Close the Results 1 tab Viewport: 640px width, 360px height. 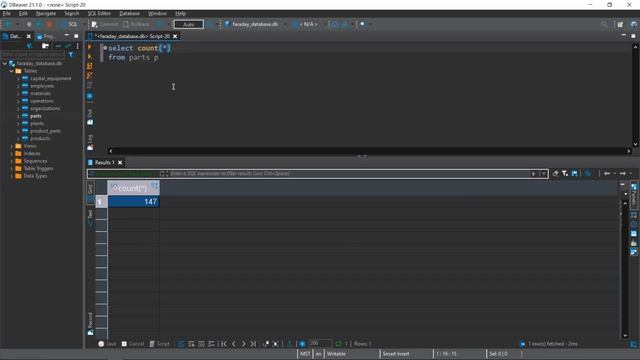[x=120, y=162]
